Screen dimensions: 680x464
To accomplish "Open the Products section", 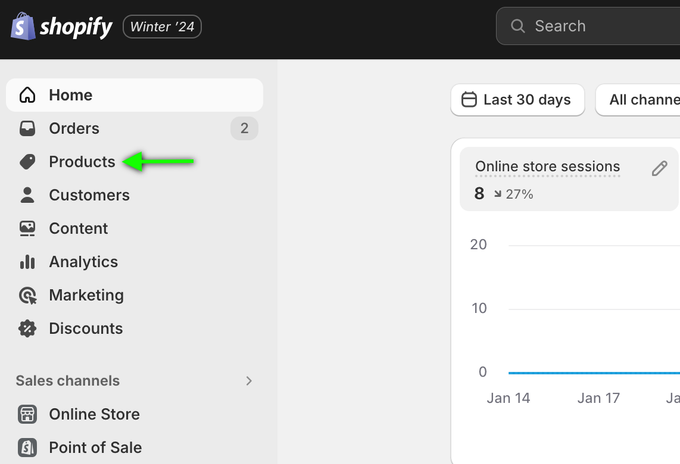I will pyautogui.click(x=82, y=162).
